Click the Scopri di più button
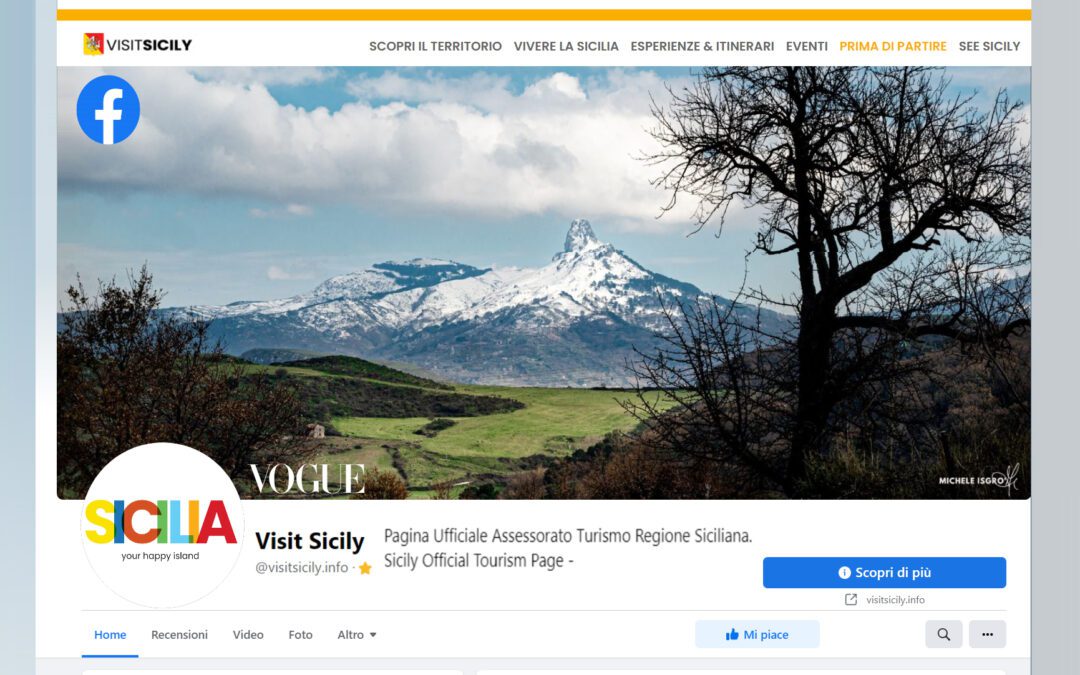Screen dimensions: 1080x675 [x=884, y=572]
